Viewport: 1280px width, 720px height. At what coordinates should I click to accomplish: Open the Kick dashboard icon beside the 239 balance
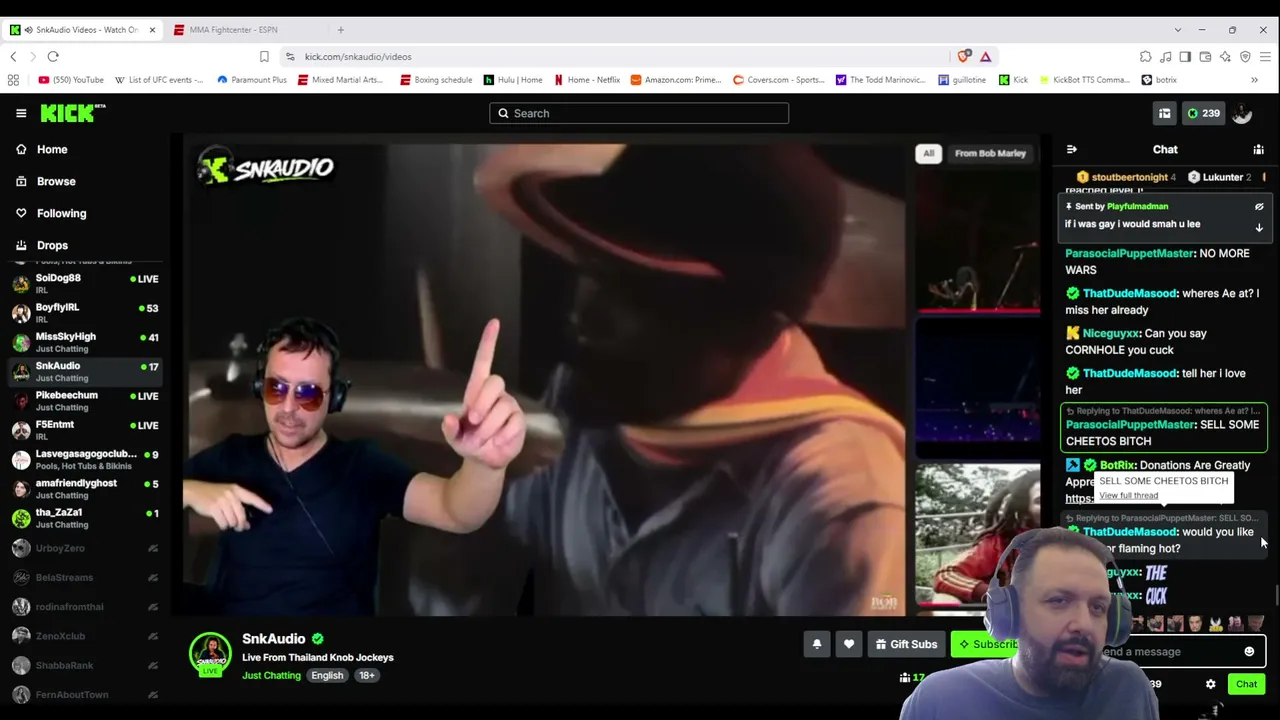click(1164, 113)
